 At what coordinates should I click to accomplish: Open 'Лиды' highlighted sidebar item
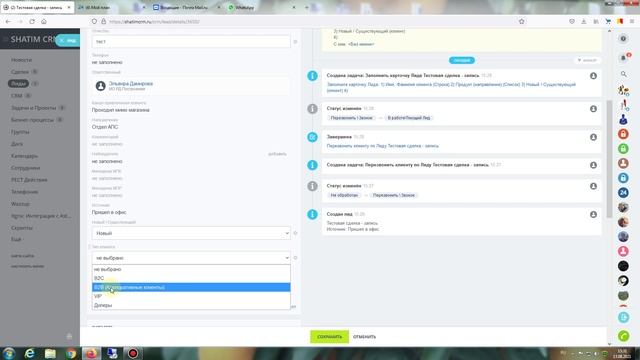[x=18, y=83]
